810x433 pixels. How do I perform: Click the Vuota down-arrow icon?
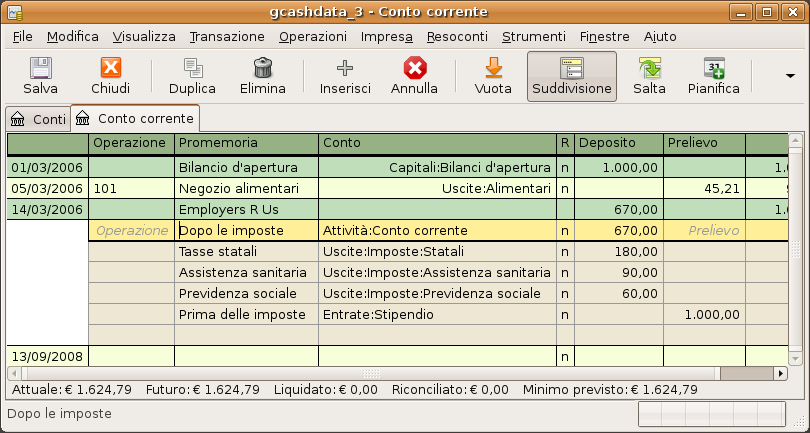pos(493,68)
